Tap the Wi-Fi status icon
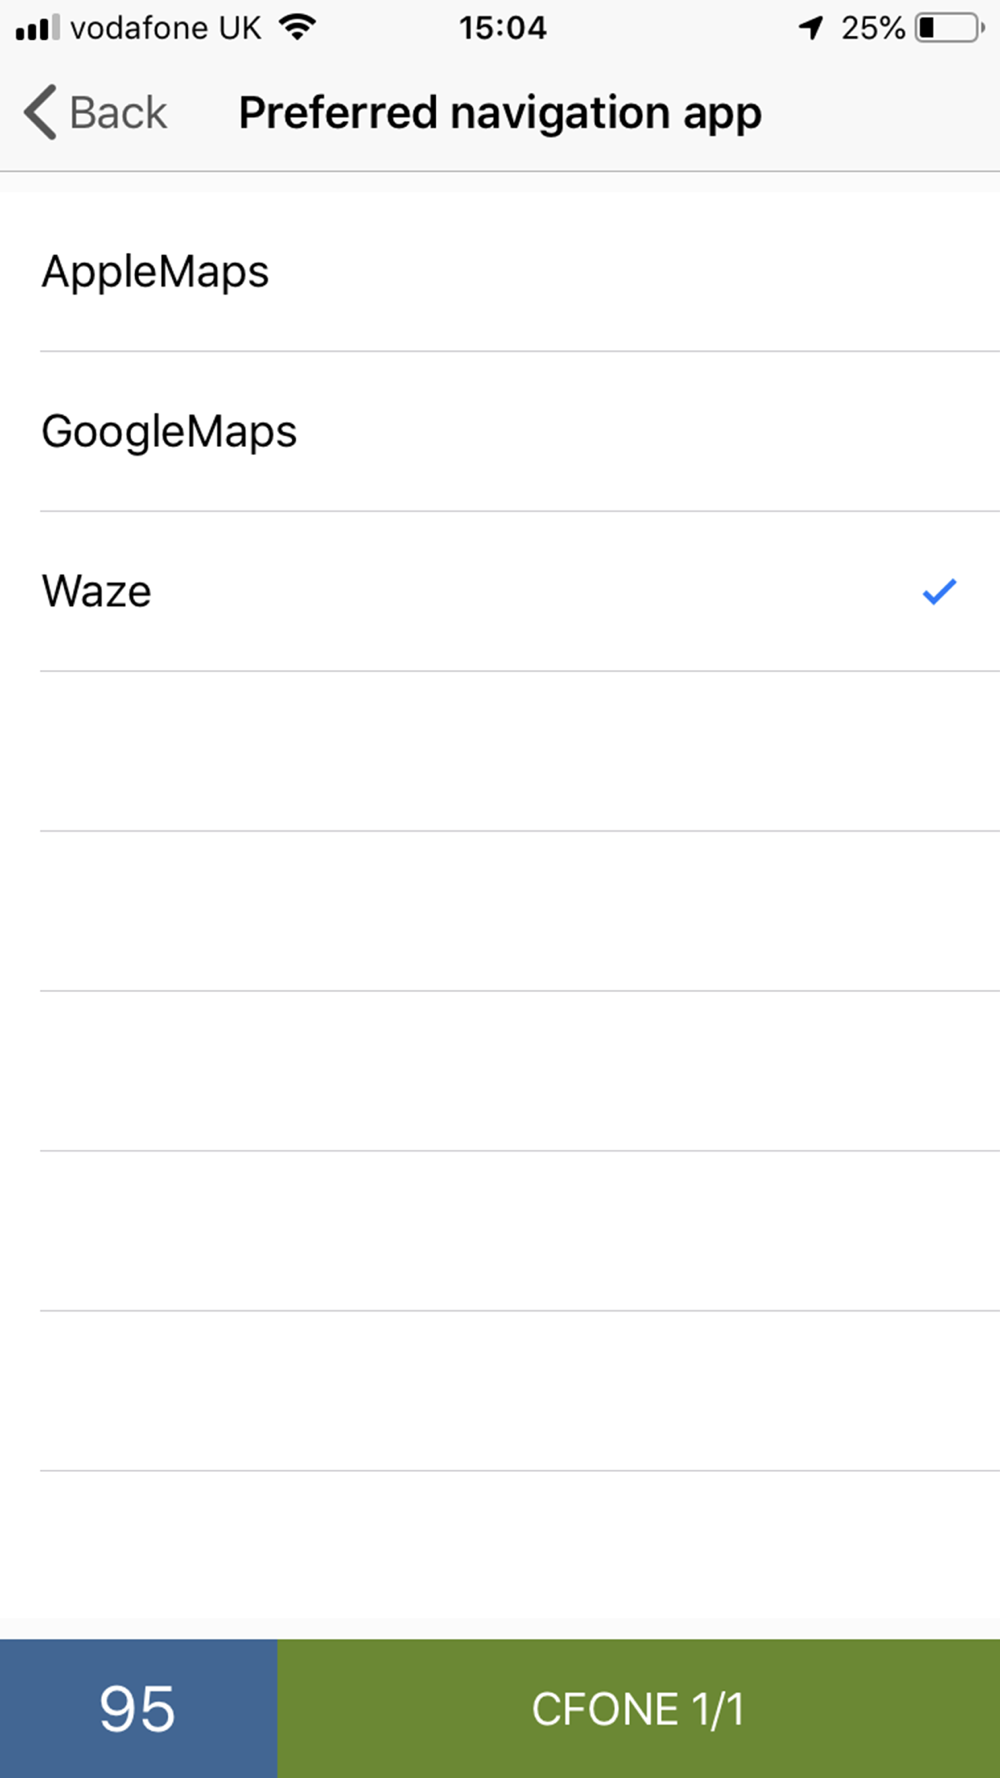The height and width of the screenshot is (1778, 1000). (x=297, y=28)
